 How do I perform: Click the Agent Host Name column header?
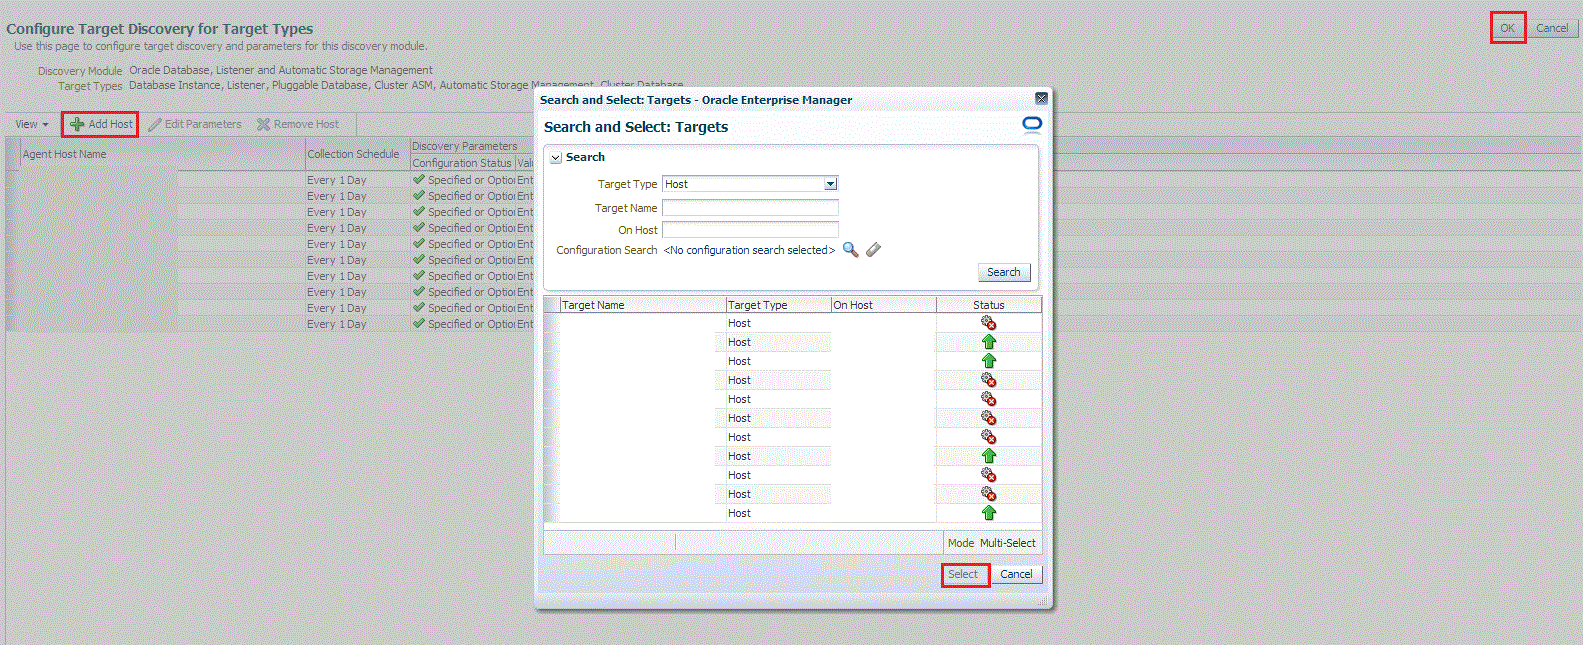tap(163, 154)
